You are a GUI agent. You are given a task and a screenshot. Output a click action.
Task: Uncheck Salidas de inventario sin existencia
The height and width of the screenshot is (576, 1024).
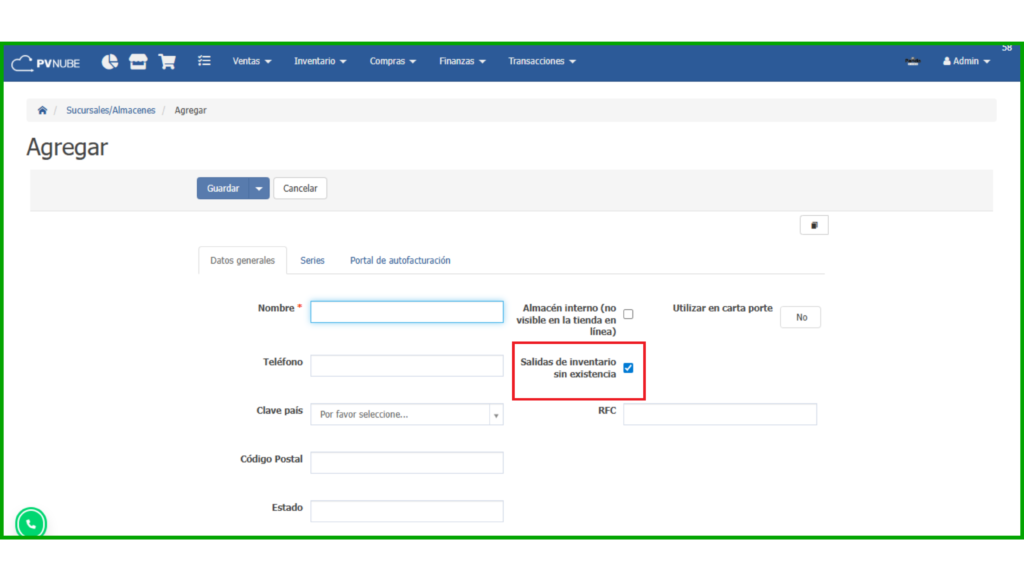tap(628, 368)
